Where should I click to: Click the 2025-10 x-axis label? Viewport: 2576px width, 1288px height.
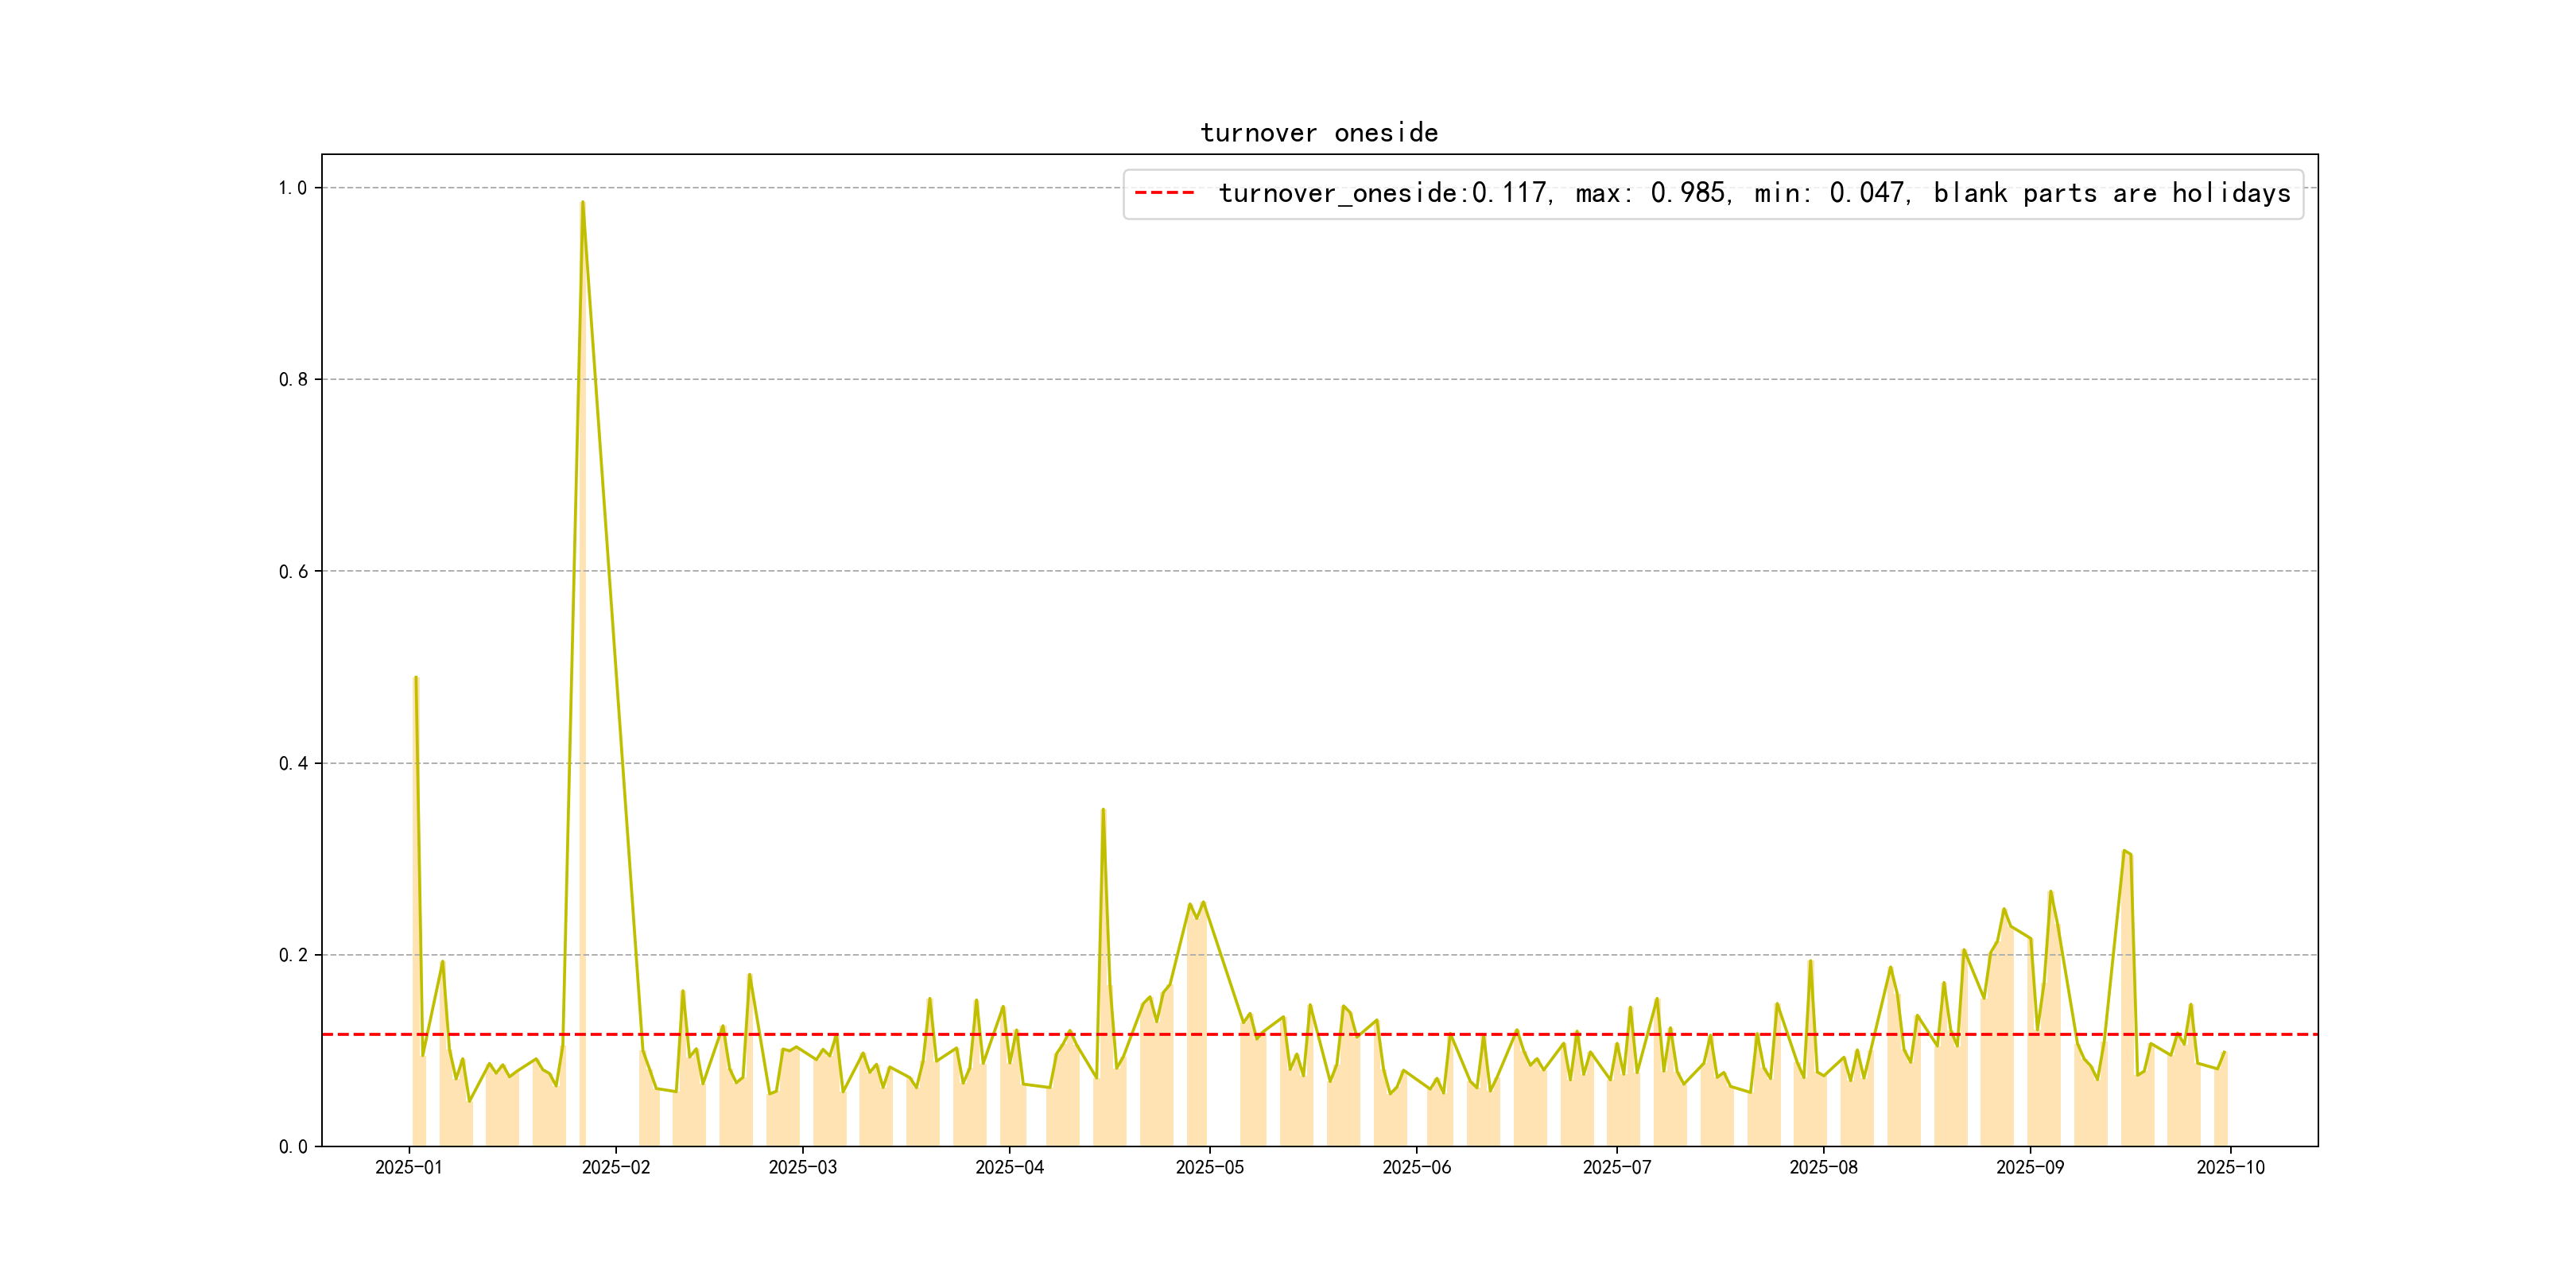tap(2230, 1167)
